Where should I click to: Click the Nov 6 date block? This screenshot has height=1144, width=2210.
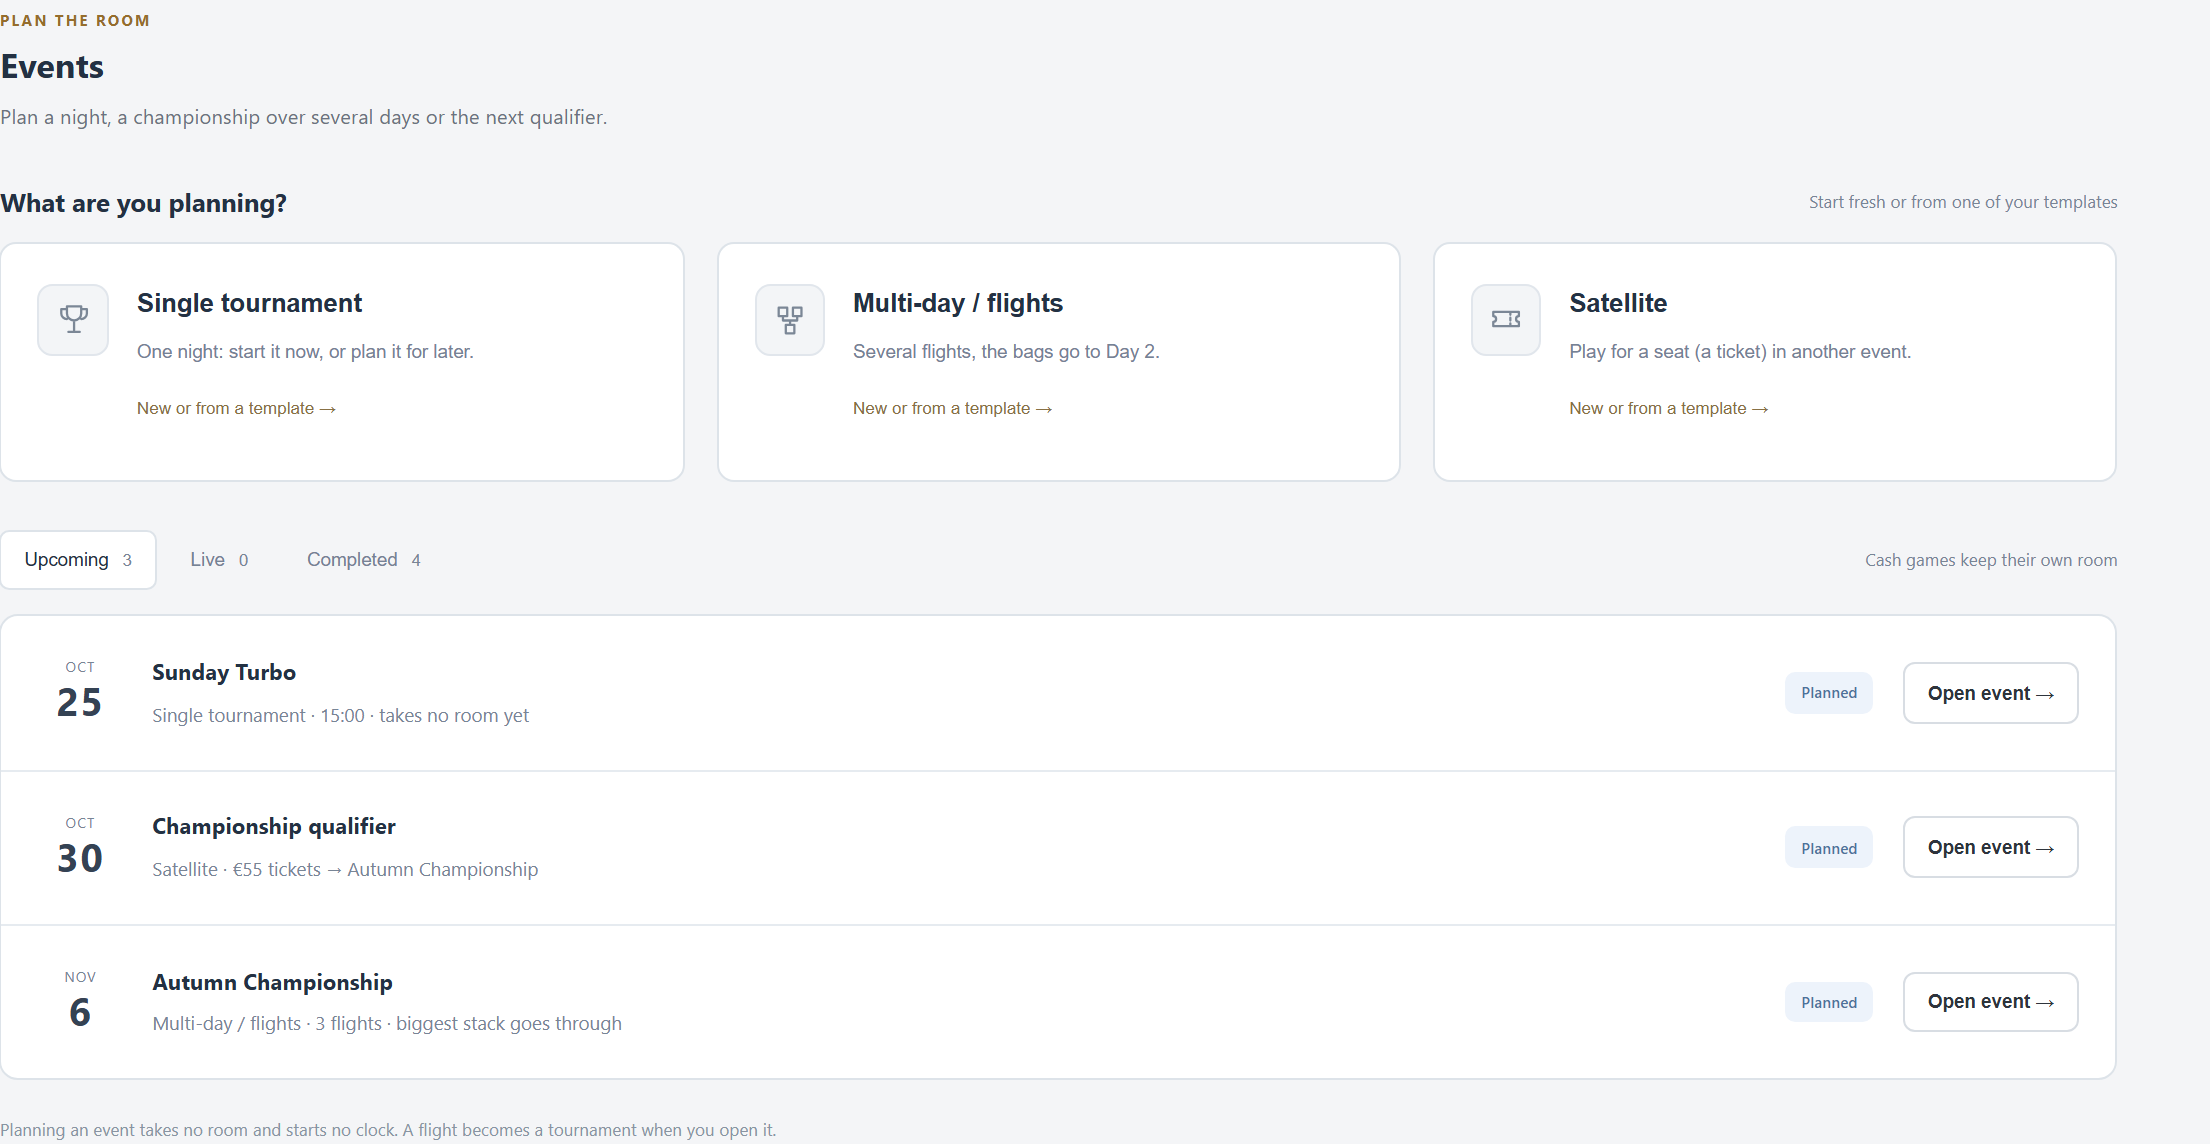pos(80,1001)
